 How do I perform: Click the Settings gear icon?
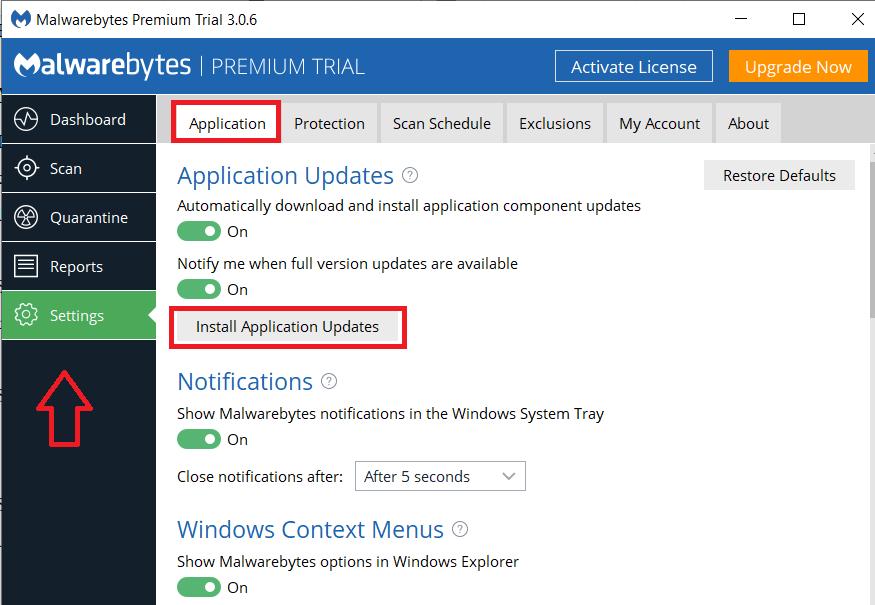(26, 315)
